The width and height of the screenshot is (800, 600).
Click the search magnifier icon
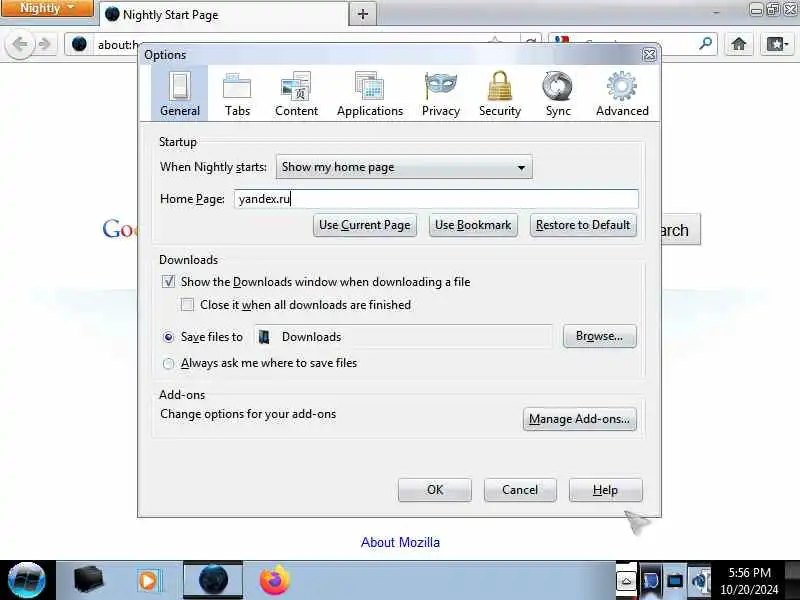point(706,44)
